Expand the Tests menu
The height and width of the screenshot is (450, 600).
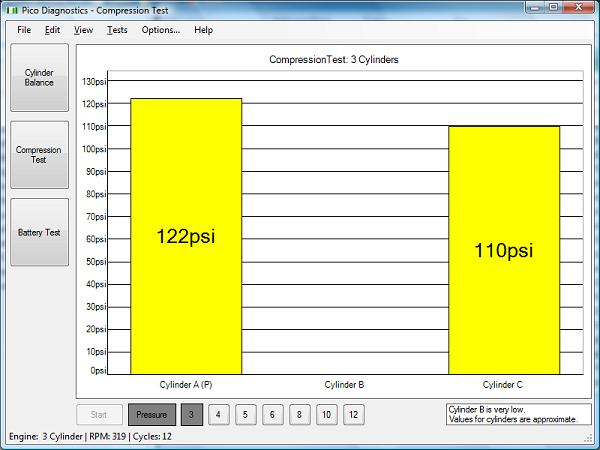tap(117, 30)
